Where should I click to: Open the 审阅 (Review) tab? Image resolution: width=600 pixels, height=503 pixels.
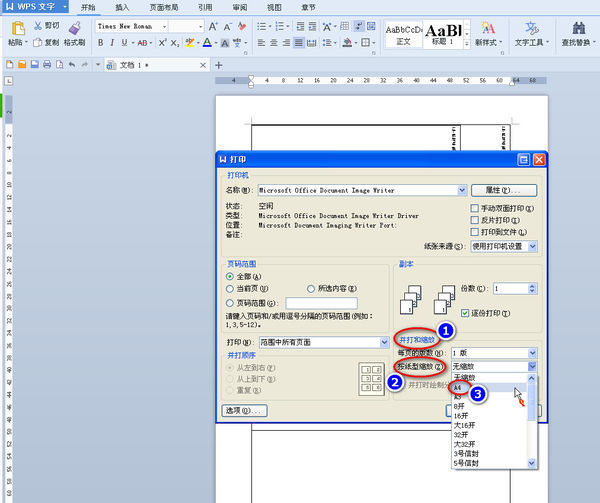(240, 7)
